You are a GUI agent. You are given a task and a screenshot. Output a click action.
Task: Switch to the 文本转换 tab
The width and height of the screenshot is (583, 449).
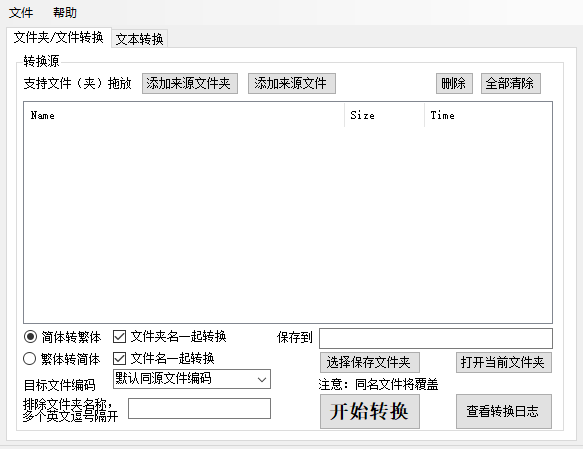coord(139,39)
